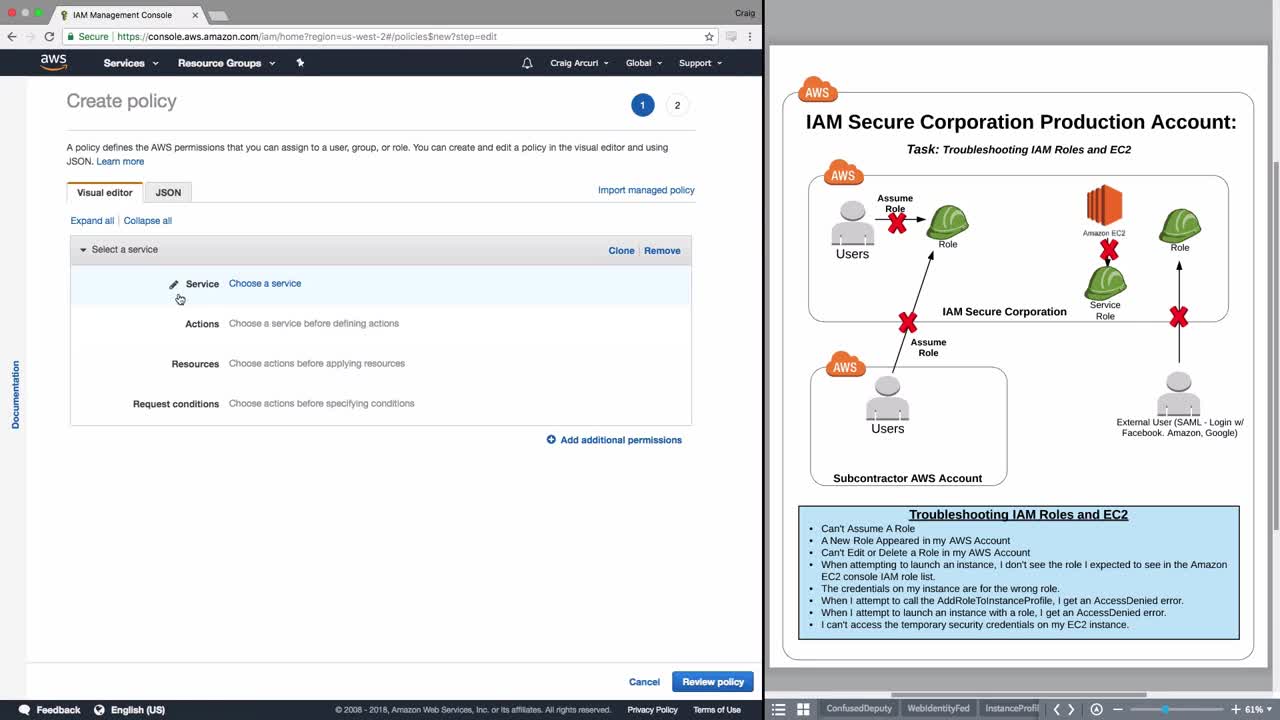Switch to the Visual editor tab

(105, 192)
